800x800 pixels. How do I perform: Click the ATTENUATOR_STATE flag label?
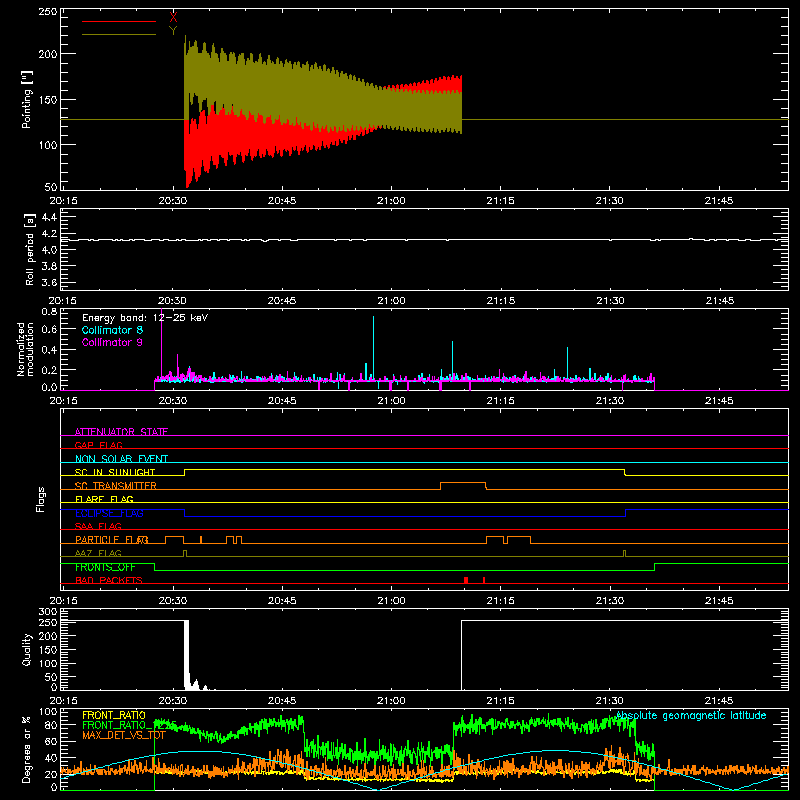point(121,432)
